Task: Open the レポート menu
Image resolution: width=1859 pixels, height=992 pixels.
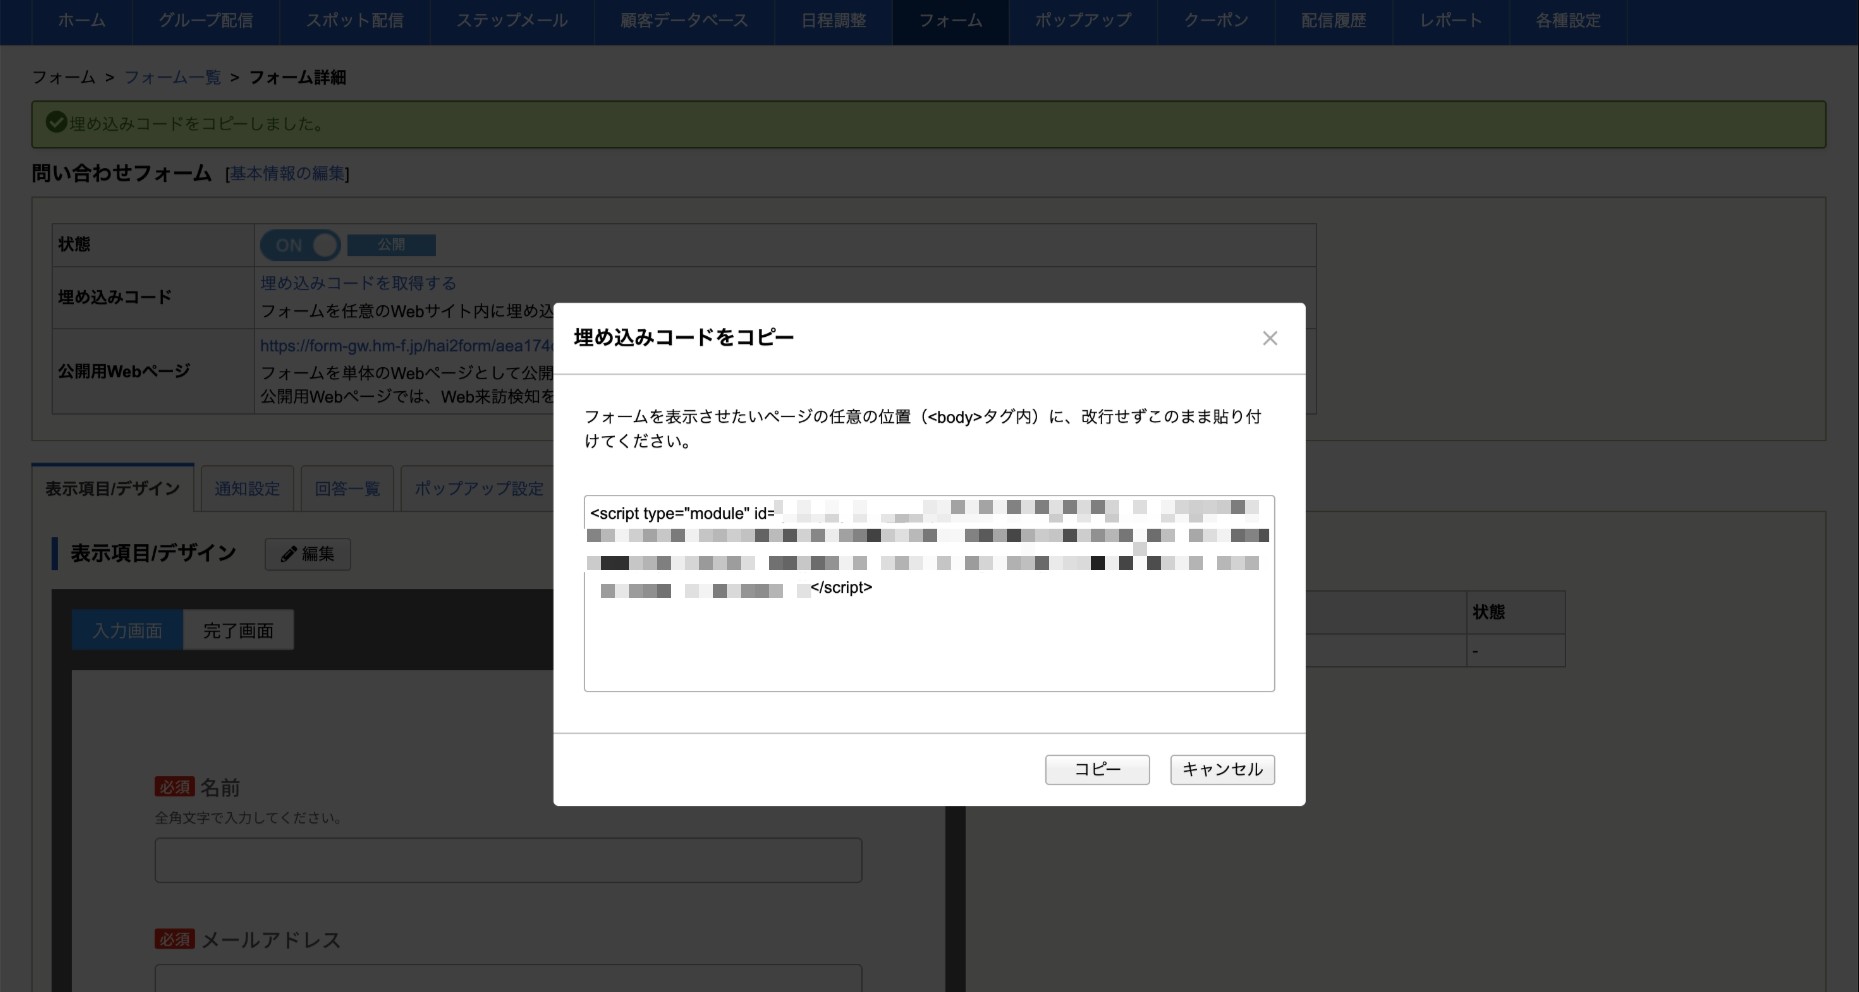Action: (x=1451, y=21)
